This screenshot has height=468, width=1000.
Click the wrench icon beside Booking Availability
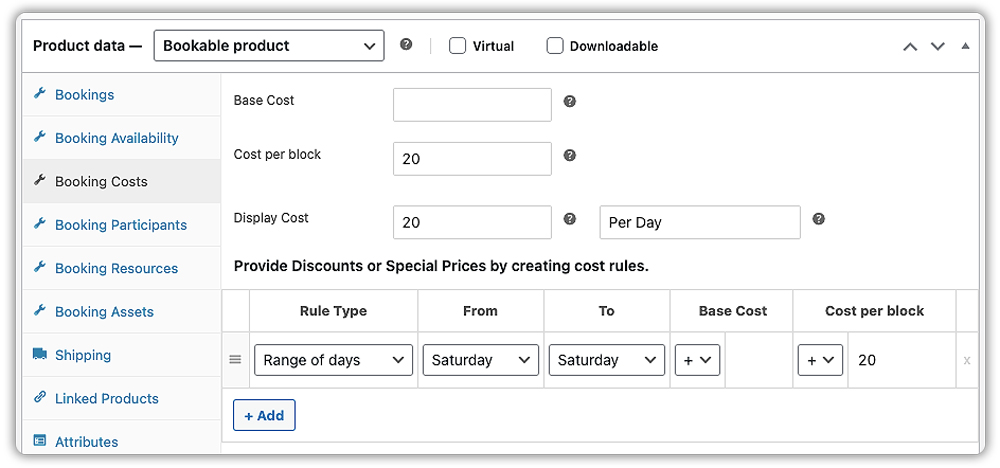coord(40,137)
